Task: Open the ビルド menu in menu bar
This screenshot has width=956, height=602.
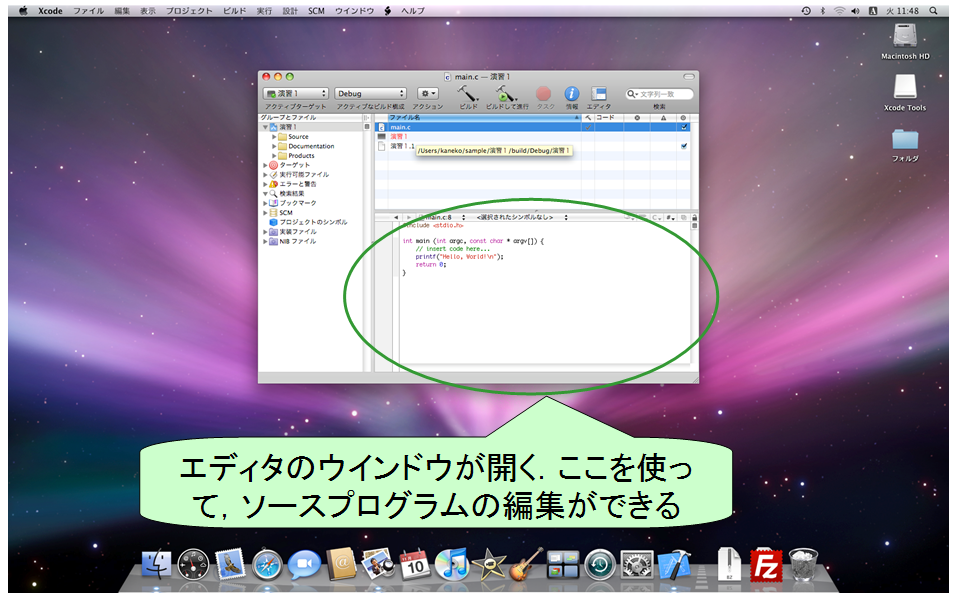Action: [x=234, y=11]
